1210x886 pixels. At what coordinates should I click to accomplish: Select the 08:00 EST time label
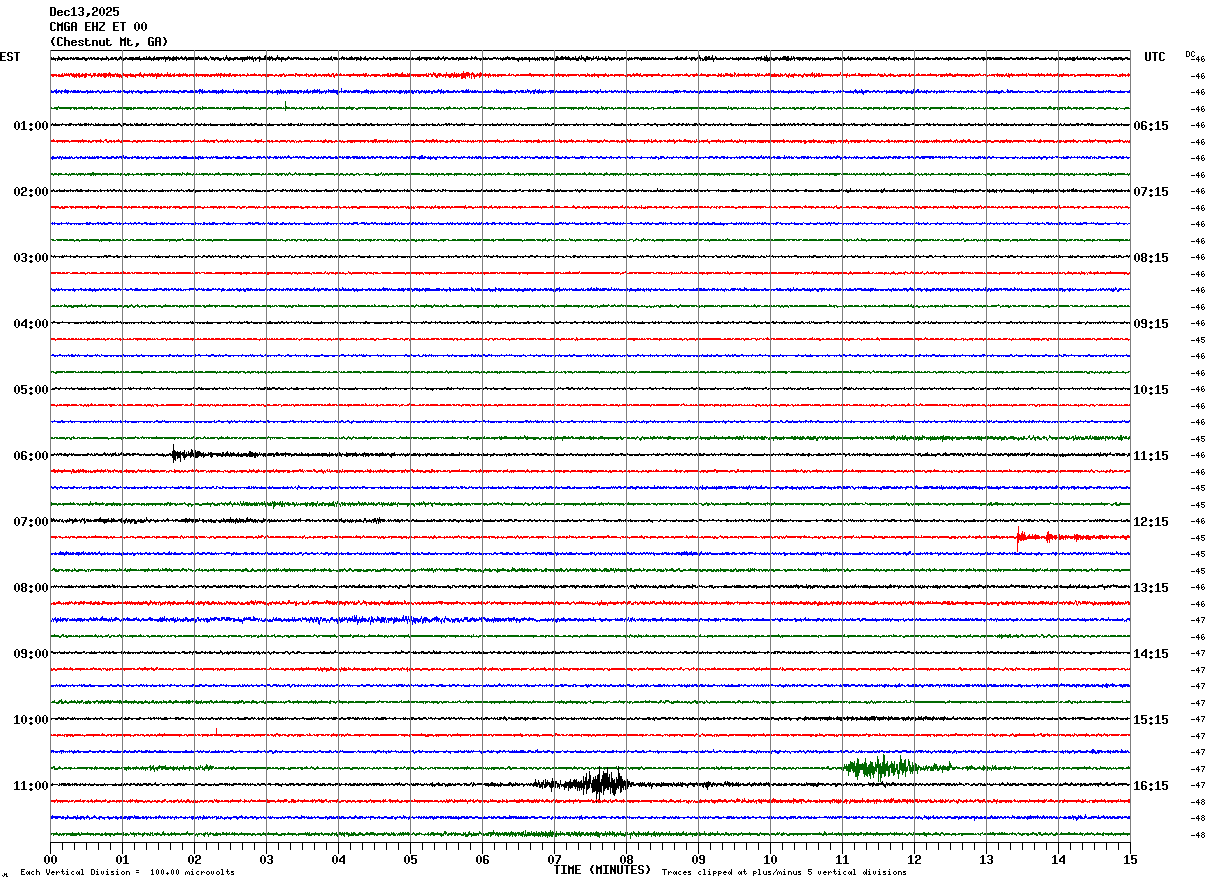30,588
